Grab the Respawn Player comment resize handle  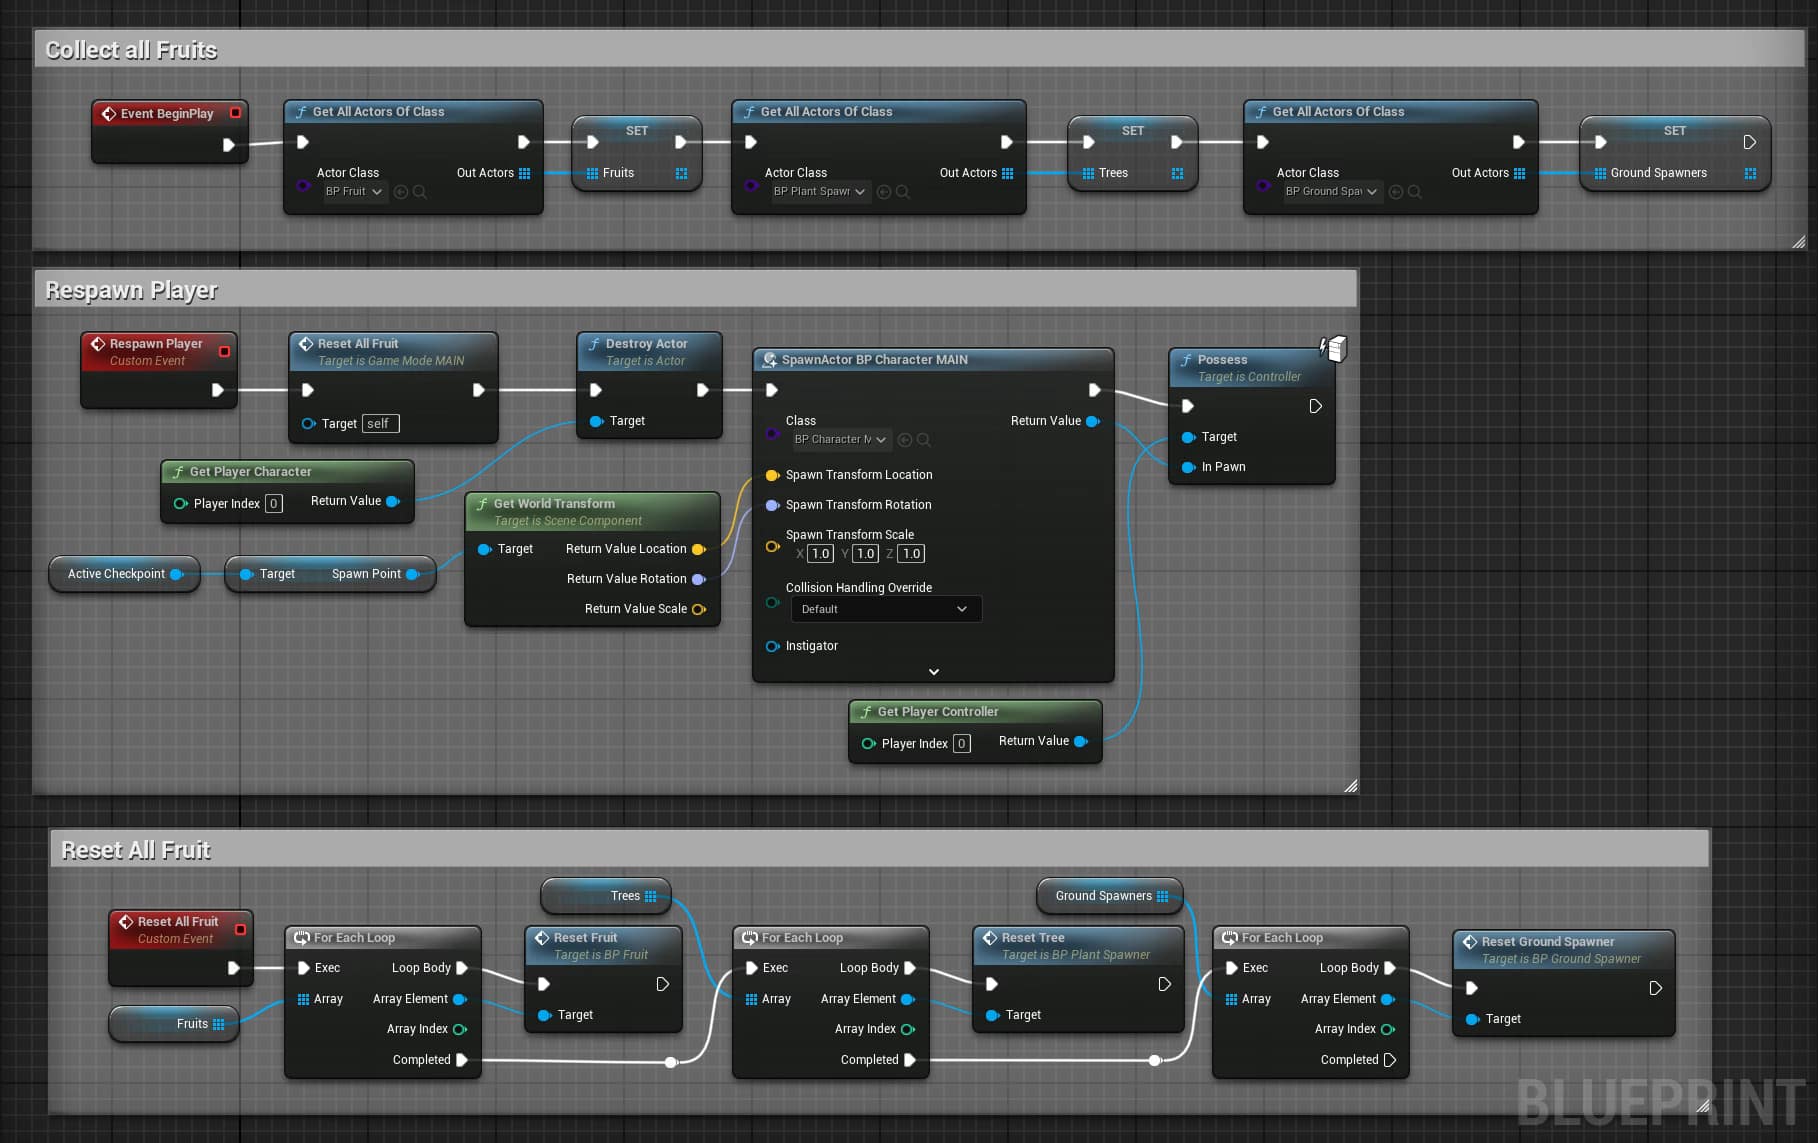click(1350, 786)
